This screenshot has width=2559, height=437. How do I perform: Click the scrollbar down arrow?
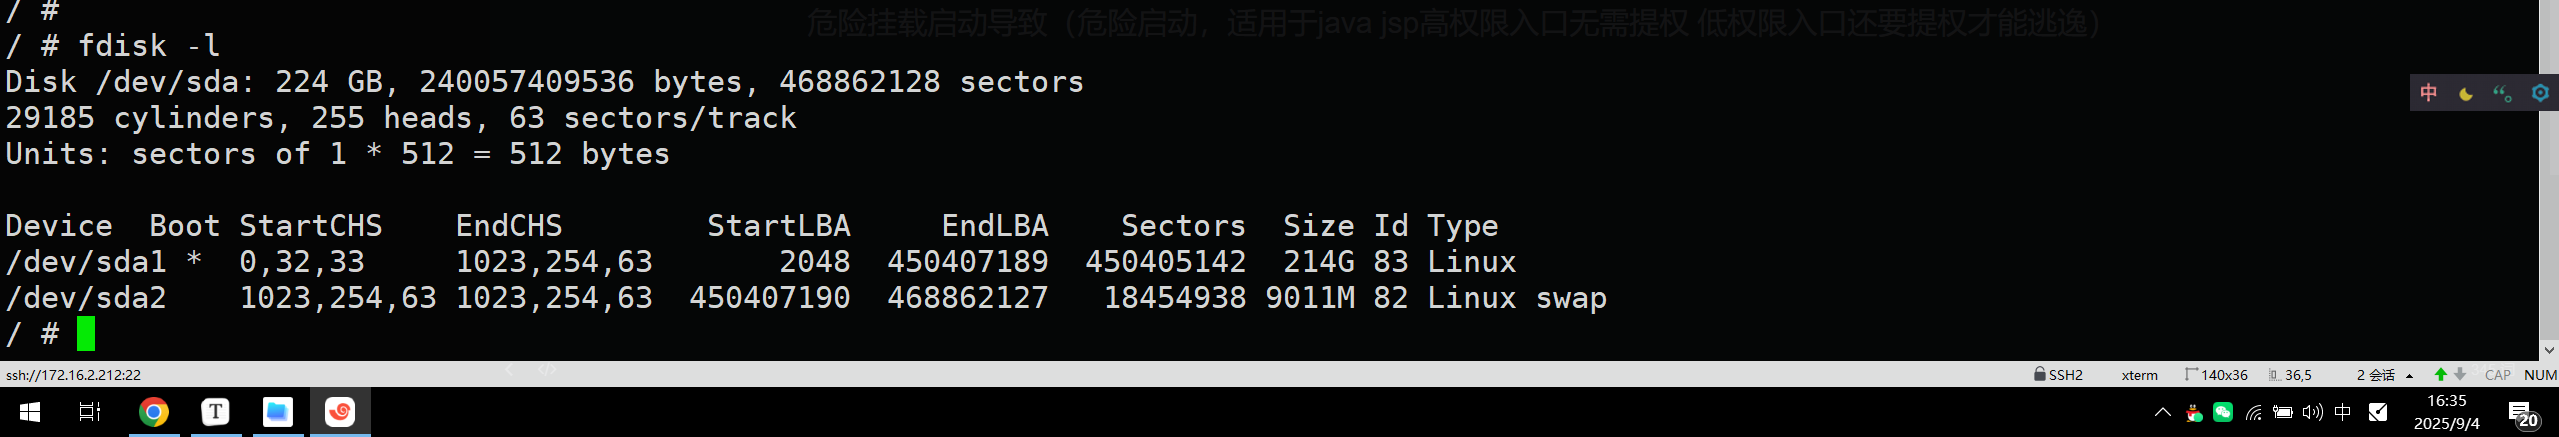coord(2549,350)
